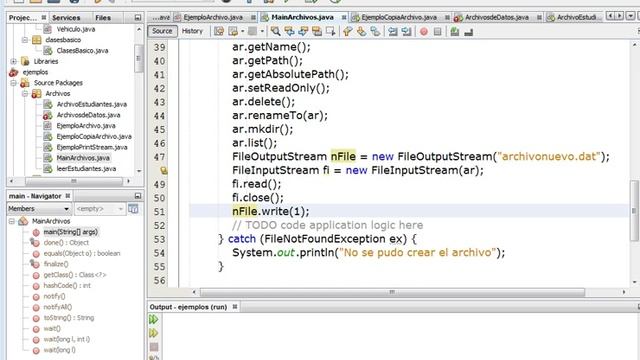Close the Output - ejemplos (run) tab
This screenshot has width=640, height=360.
pos(235,307)
